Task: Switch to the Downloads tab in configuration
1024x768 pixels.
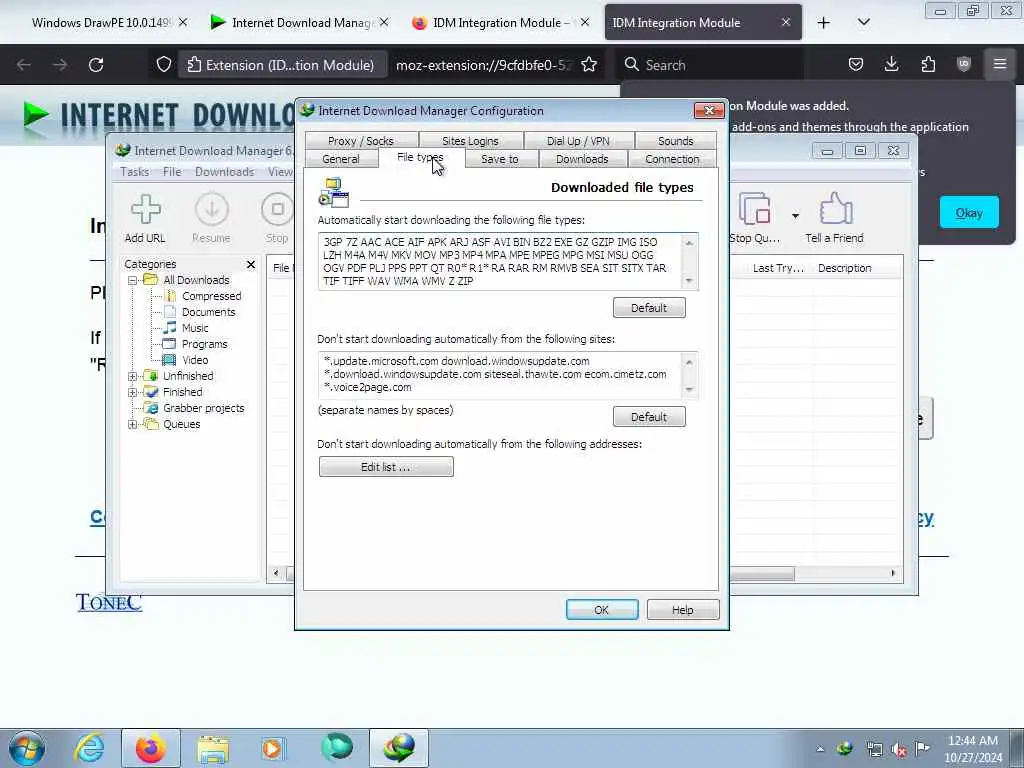Action: coord(582,159)
